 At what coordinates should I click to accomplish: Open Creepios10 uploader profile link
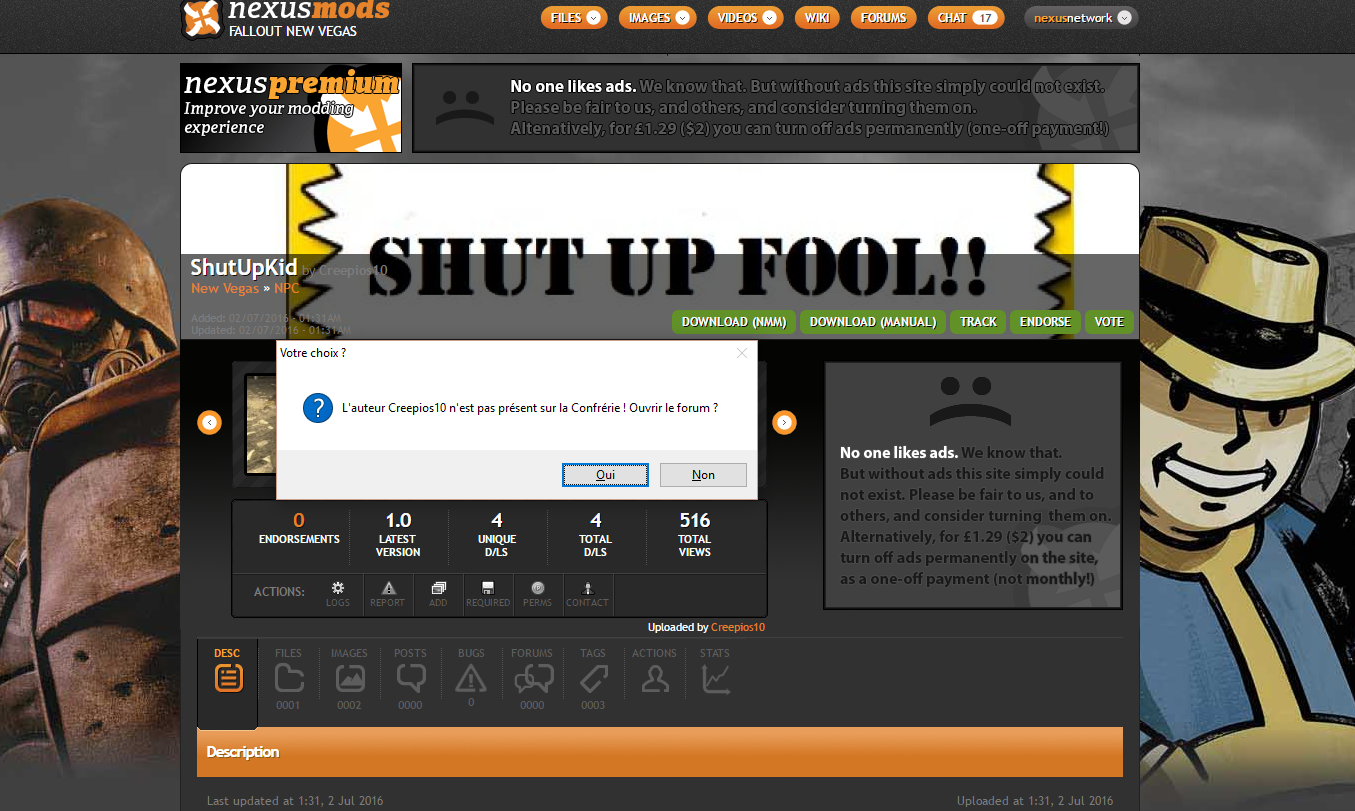(x=738, y=627)
